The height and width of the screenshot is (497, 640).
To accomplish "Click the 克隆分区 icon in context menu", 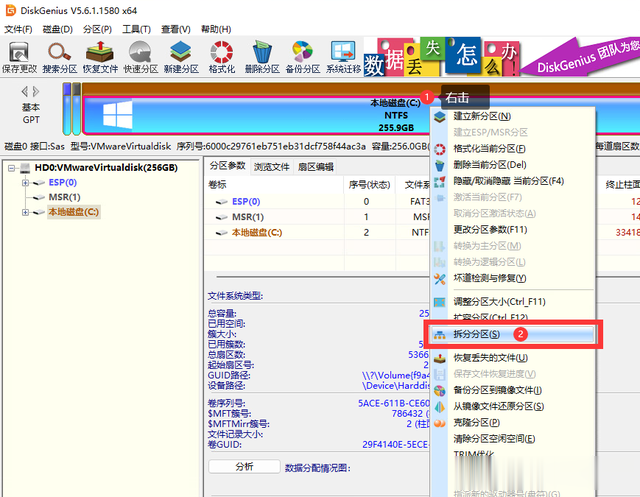I will [440, 423].
